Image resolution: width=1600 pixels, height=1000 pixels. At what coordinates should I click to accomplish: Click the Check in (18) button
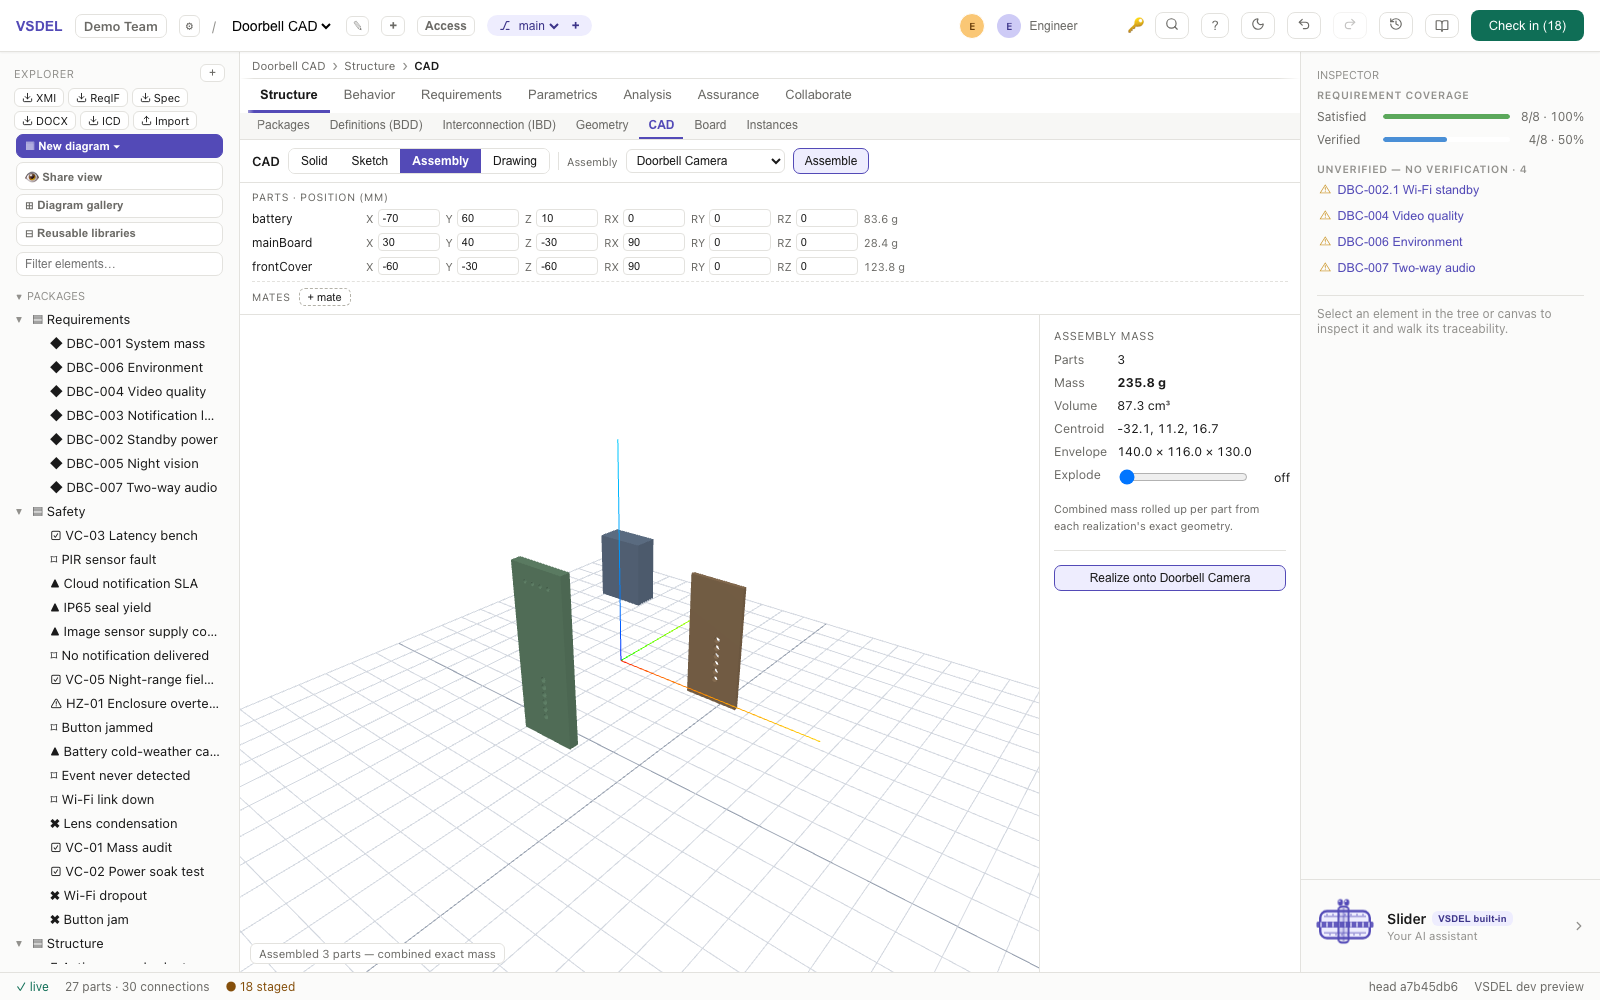coord(1527,26)
